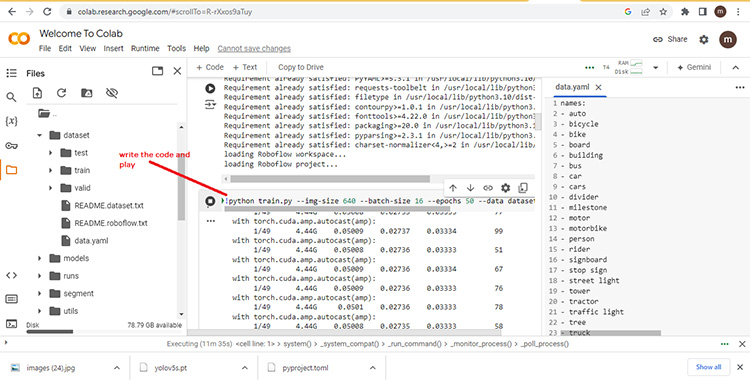Mirror cell in tab
Viewport: 750px width, 382px height.
pyautogui.click(x=523, y=188)
